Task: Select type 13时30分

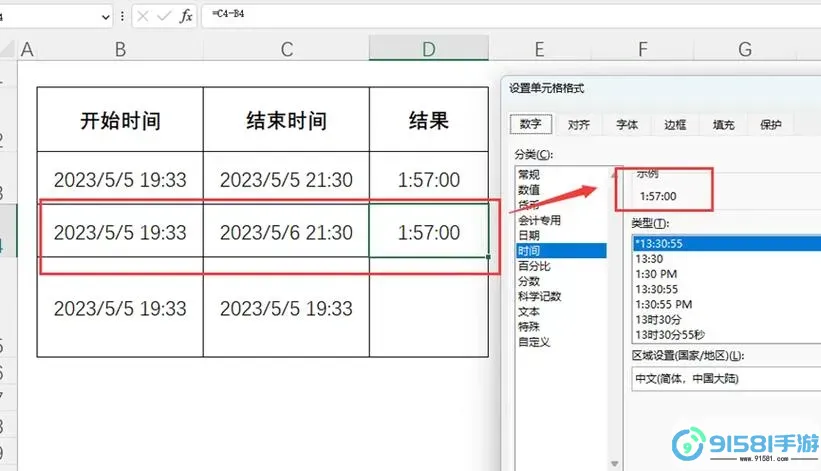Action: (x=727, y=319)
